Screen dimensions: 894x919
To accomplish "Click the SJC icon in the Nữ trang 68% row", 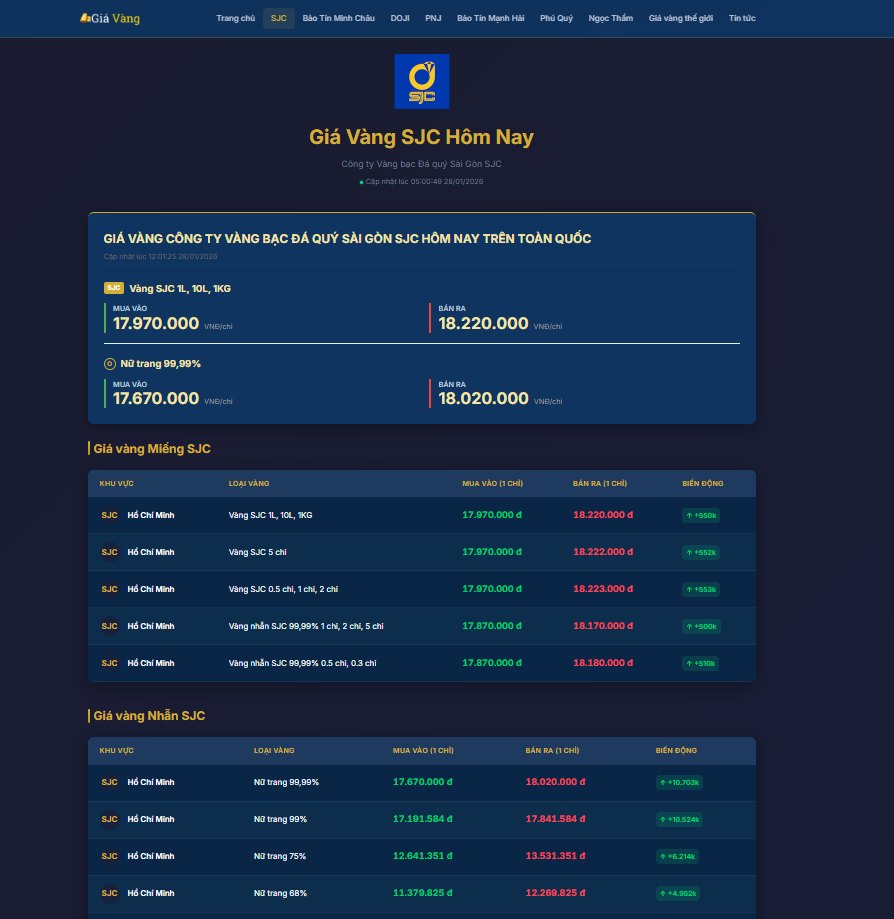I will pyautogui.click(x=109, y=893).
